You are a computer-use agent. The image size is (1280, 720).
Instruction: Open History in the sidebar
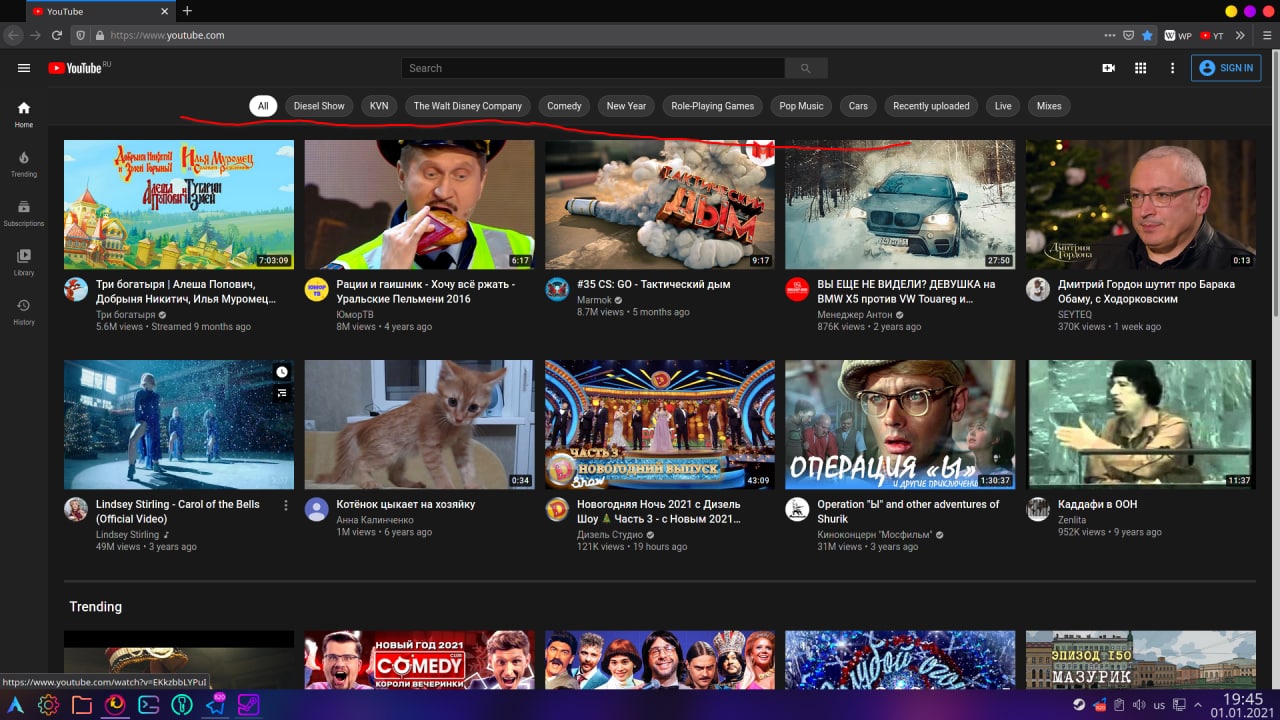click(24, 311)
